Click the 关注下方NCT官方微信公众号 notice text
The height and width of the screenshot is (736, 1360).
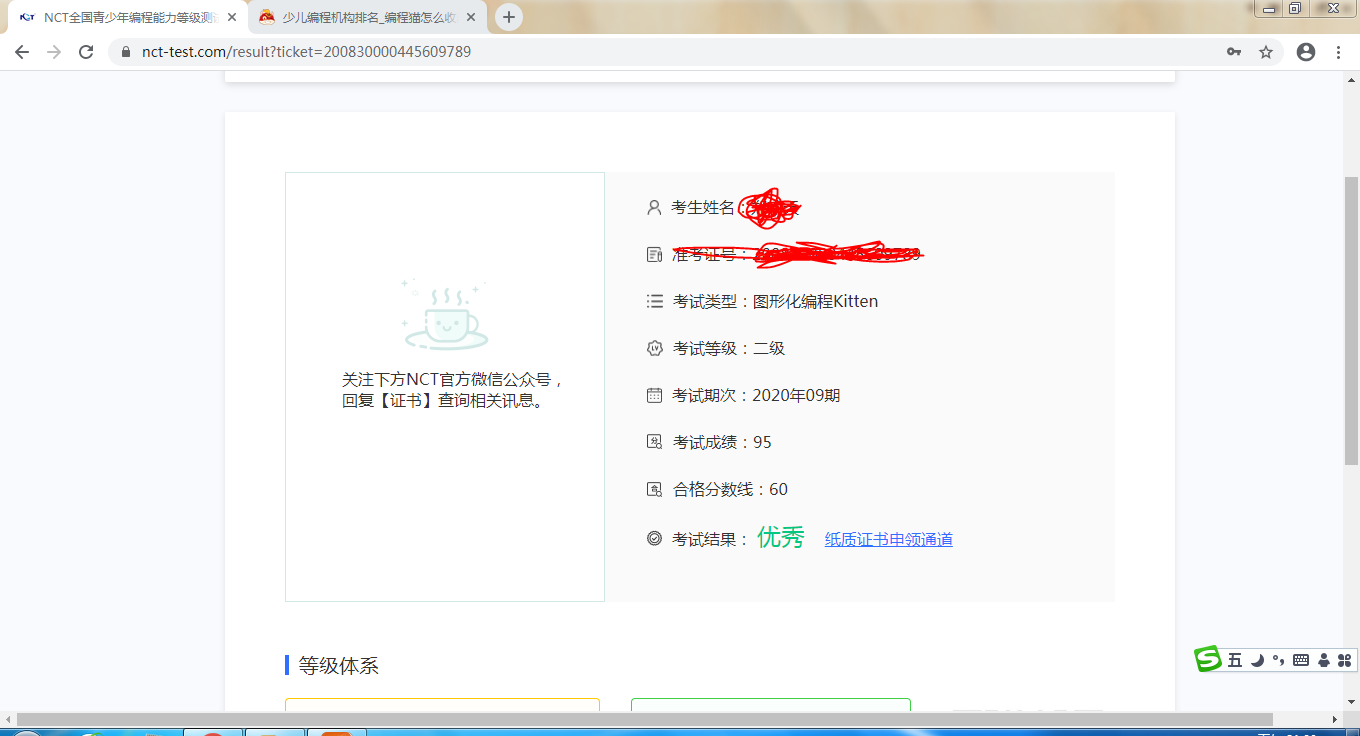click(x=454, y=380)
